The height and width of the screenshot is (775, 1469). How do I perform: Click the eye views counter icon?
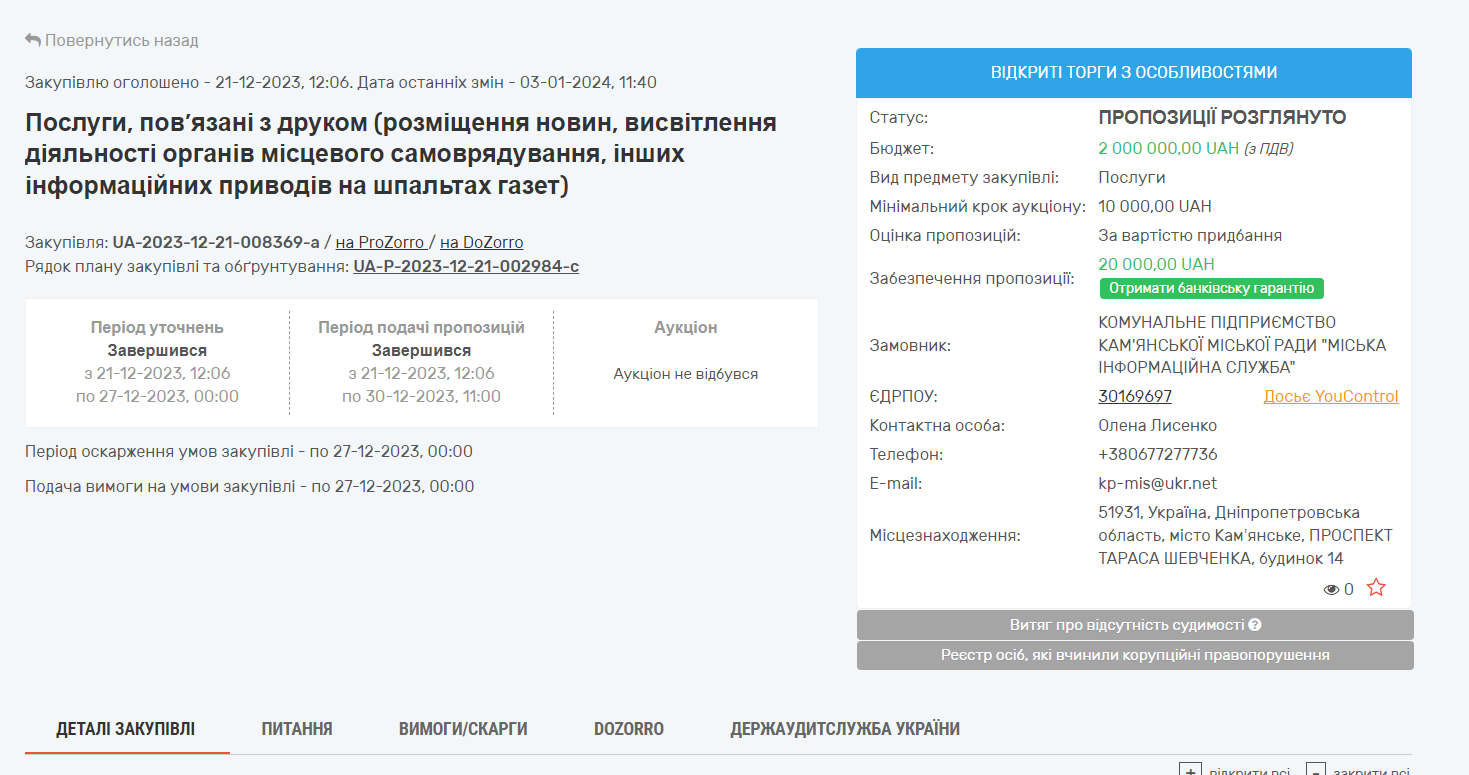click(1331, 590)
